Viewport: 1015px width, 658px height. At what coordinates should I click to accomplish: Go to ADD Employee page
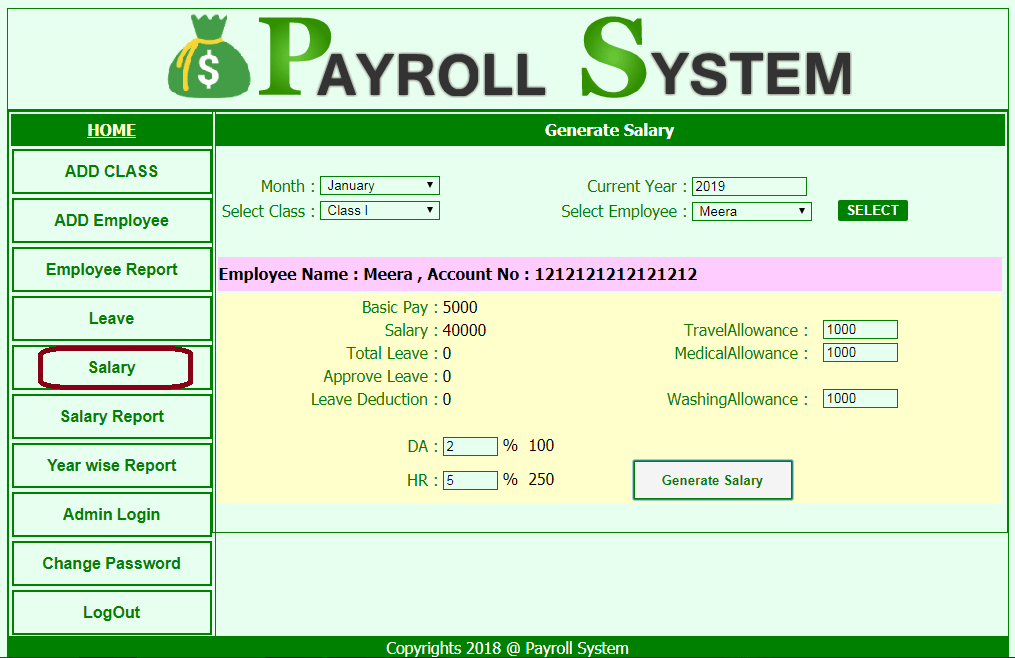click(111, 221)
